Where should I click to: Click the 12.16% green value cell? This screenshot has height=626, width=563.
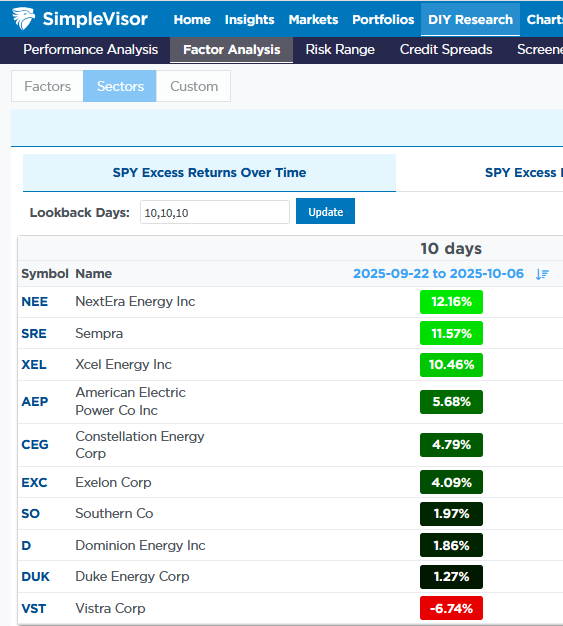click(451, 302)
